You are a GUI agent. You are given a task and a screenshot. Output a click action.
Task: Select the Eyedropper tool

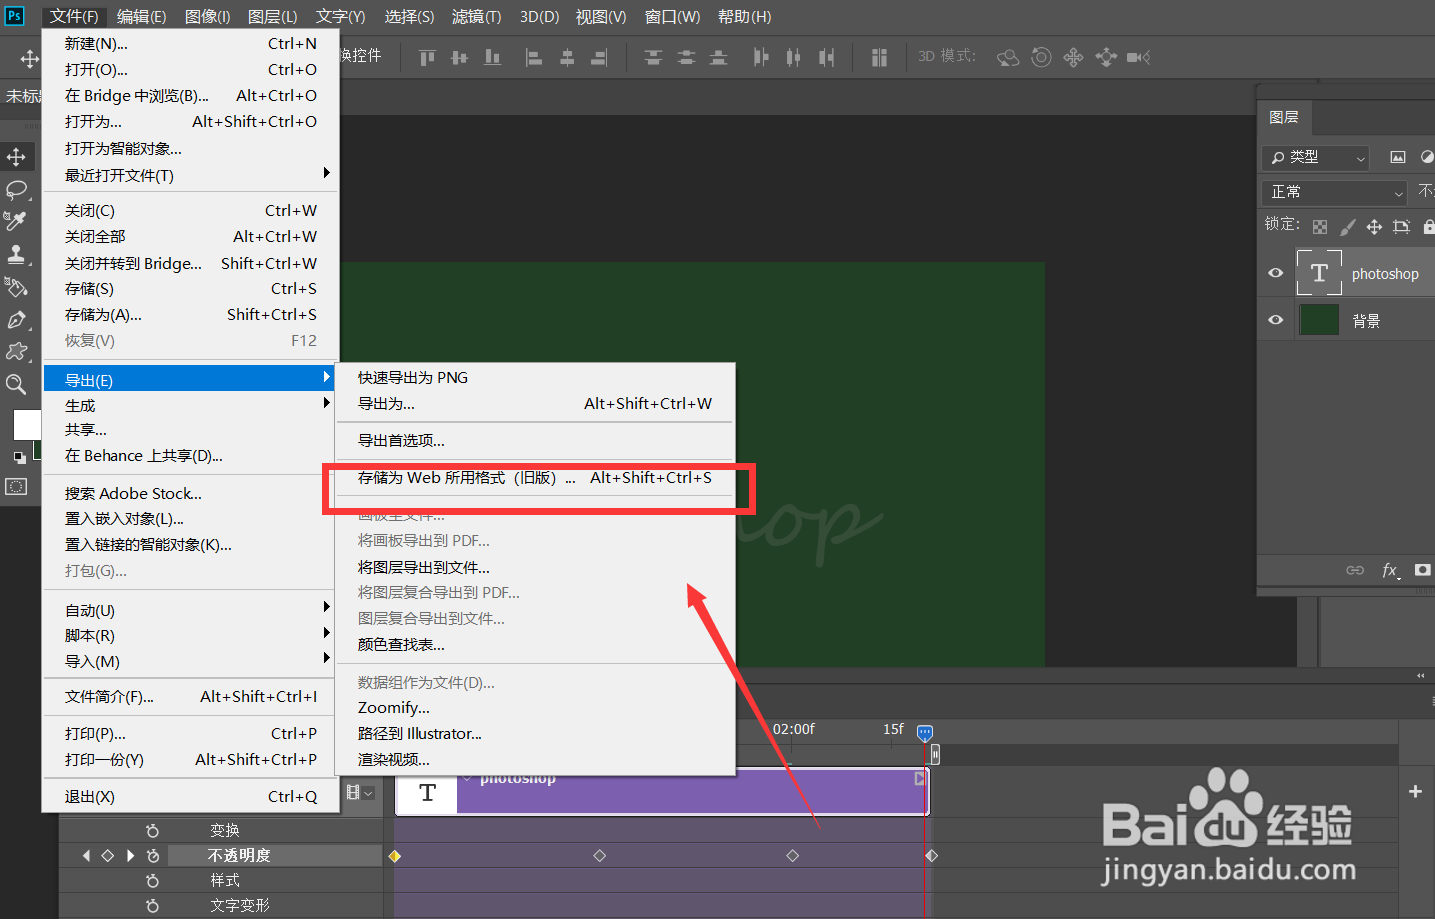17,221
